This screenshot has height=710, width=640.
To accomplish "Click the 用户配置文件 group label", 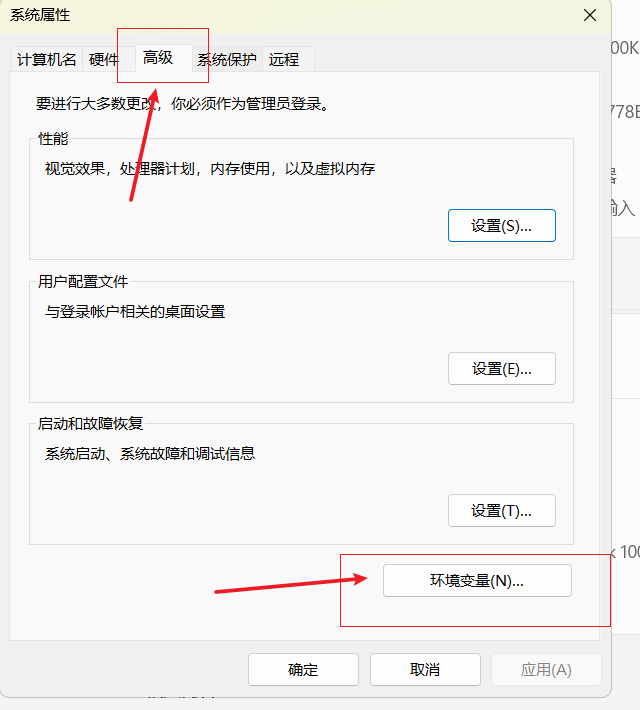I will click(x=83, y=282).
